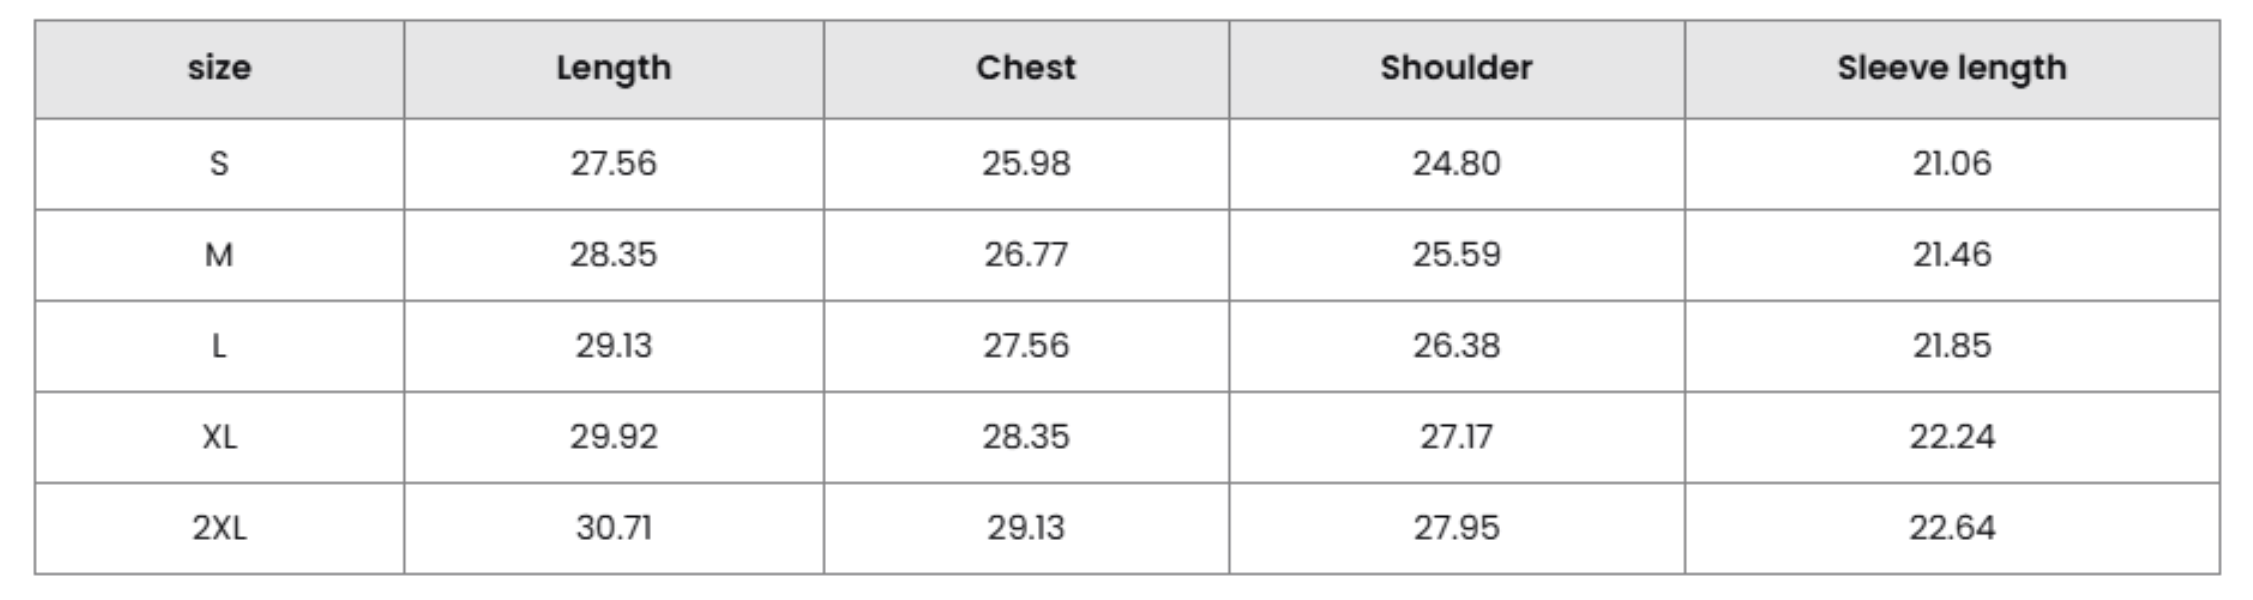Click the size column header
2253x600 pixels.
click(x=219, y=68)
